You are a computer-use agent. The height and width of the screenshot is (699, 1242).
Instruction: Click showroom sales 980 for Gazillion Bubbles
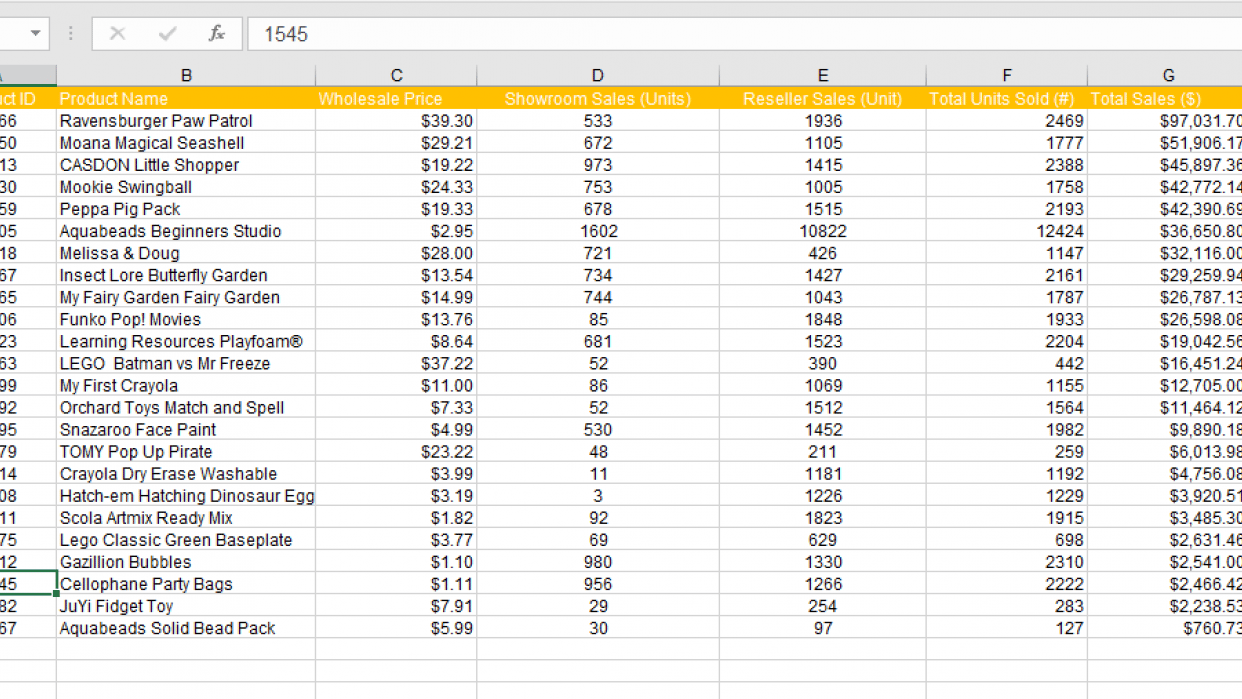pos(598,561)
